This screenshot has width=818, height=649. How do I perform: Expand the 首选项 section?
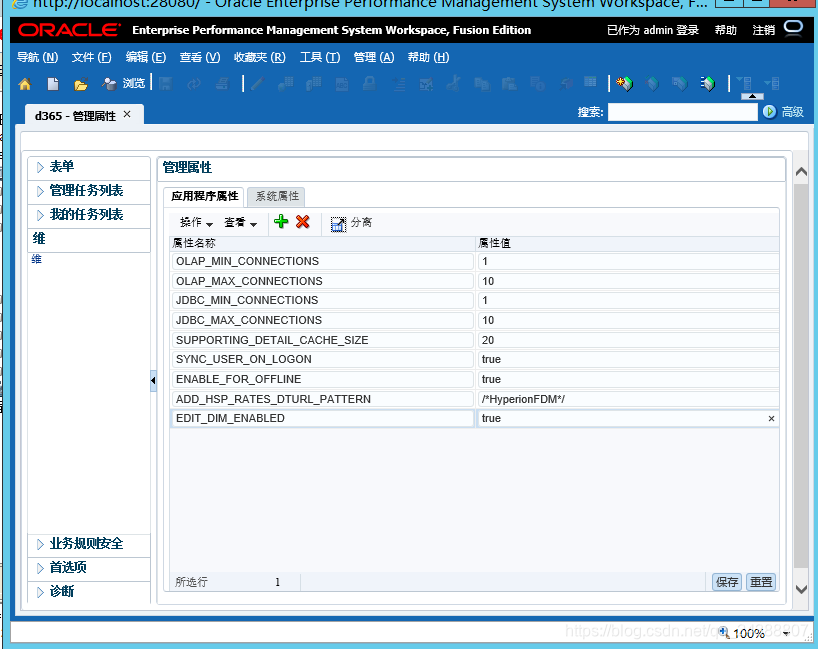click(x=40, y=568)
